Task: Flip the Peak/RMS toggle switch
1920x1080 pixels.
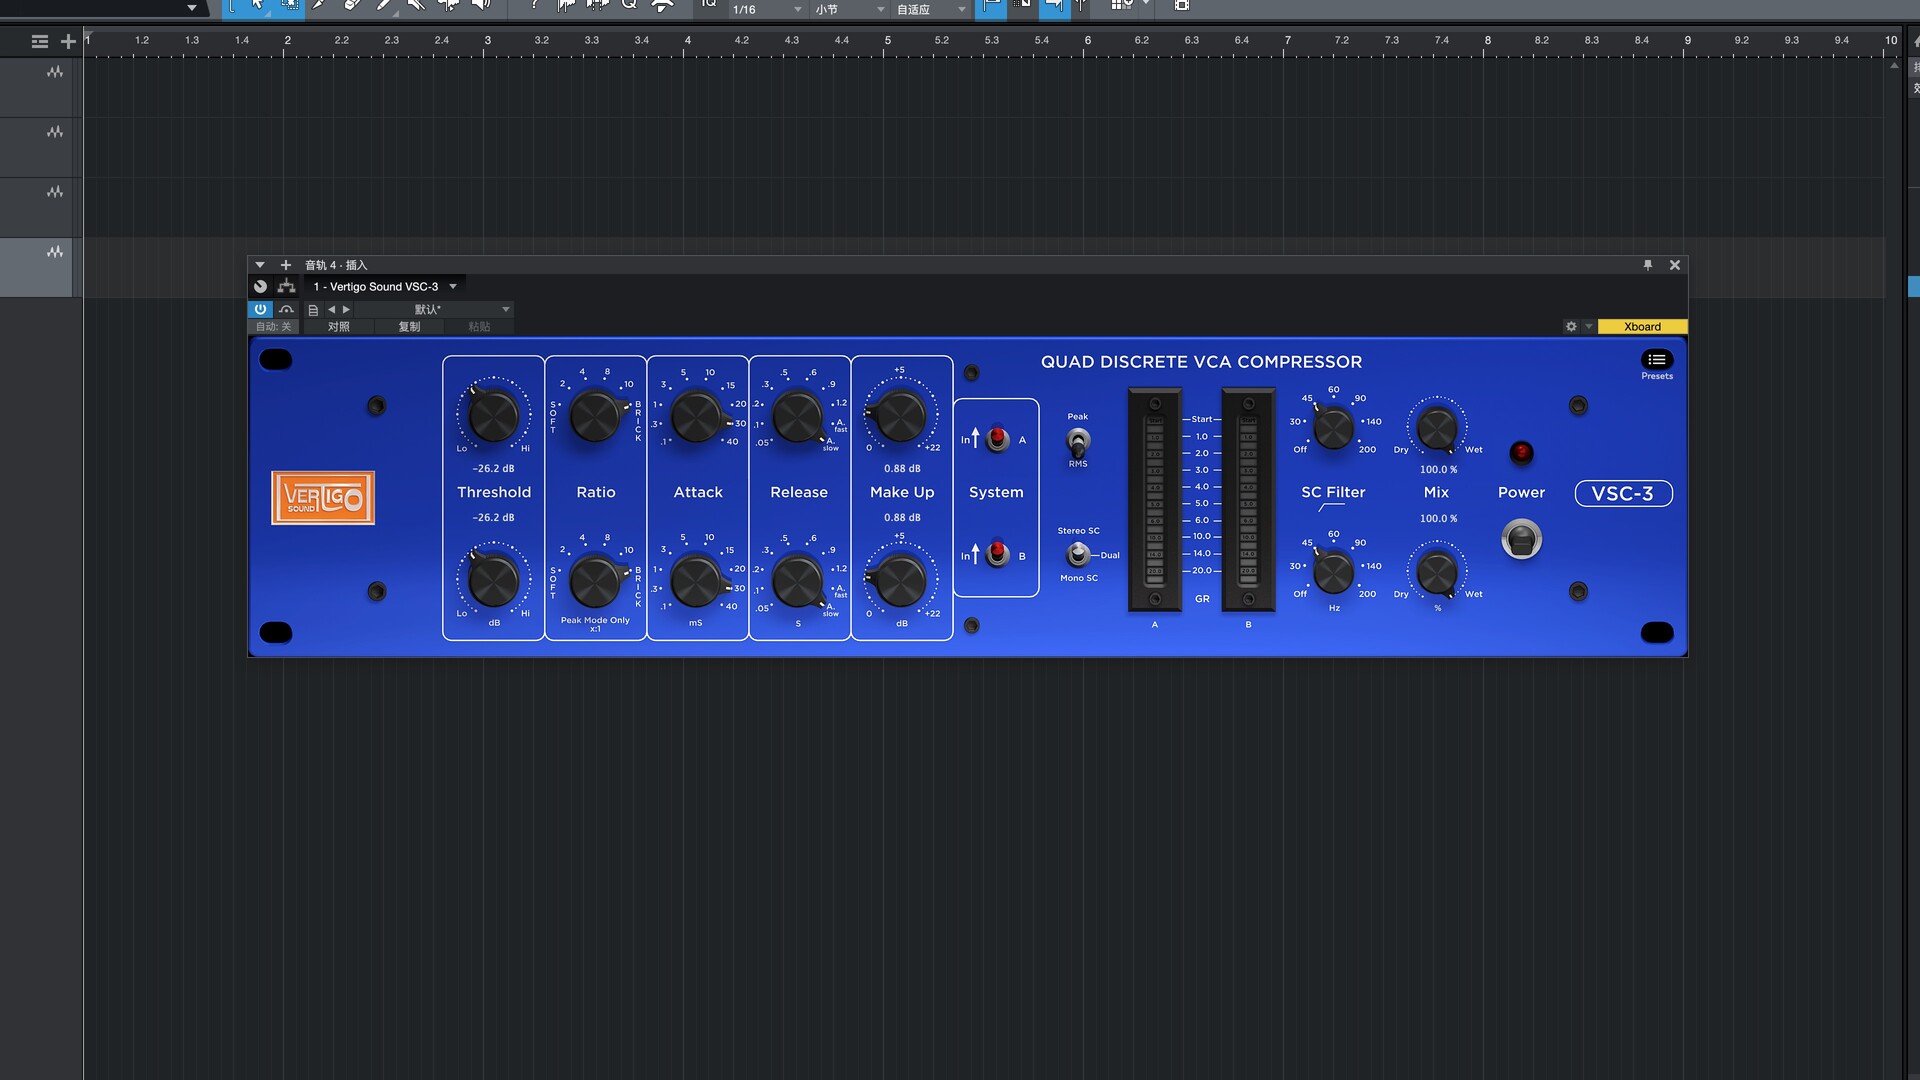Action: point(1078,441)
